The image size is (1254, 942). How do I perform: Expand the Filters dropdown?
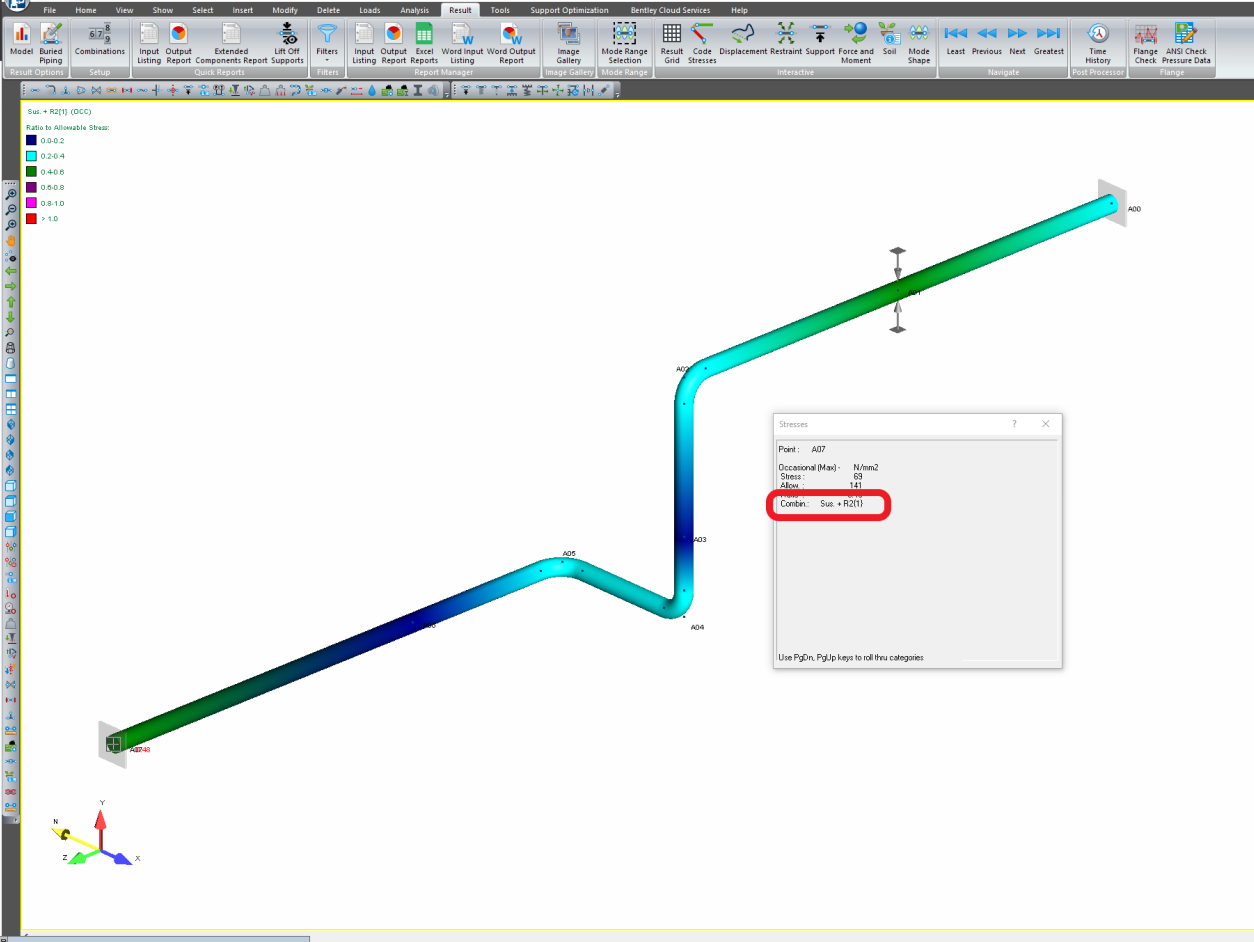[x=327, y=43]
